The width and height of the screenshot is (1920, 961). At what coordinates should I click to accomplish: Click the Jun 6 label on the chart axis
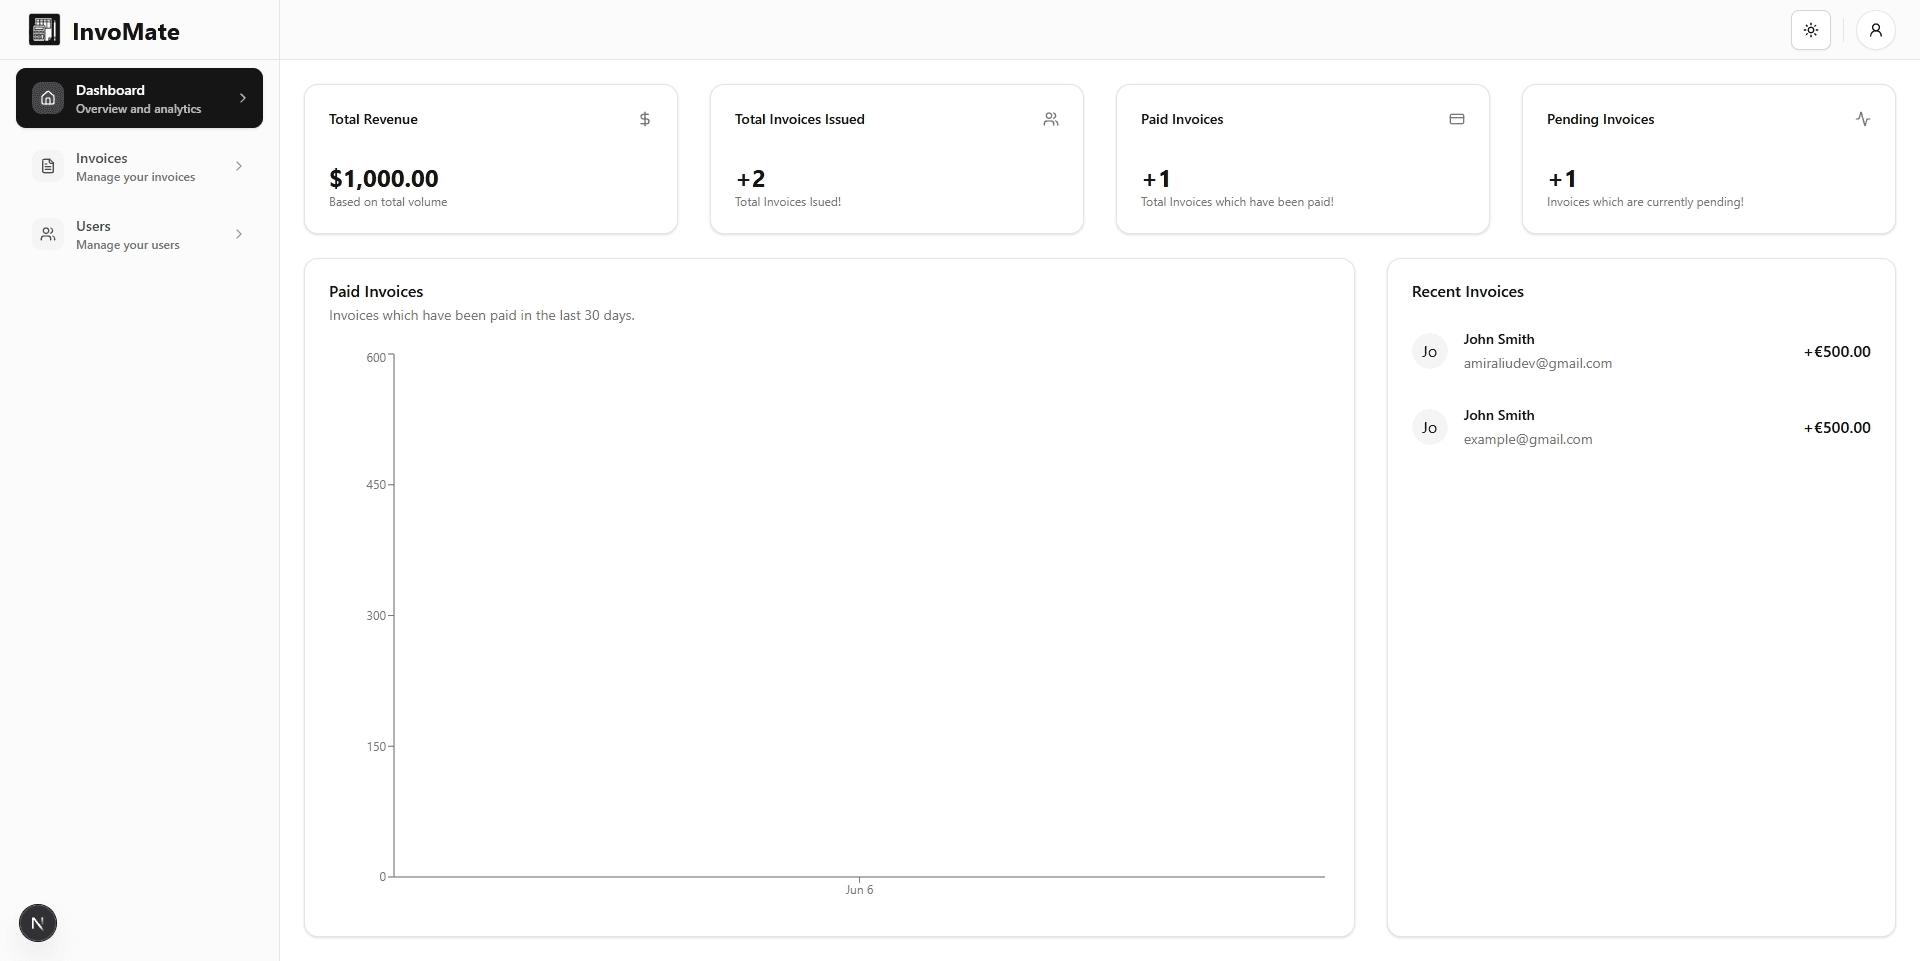(859, 889)
